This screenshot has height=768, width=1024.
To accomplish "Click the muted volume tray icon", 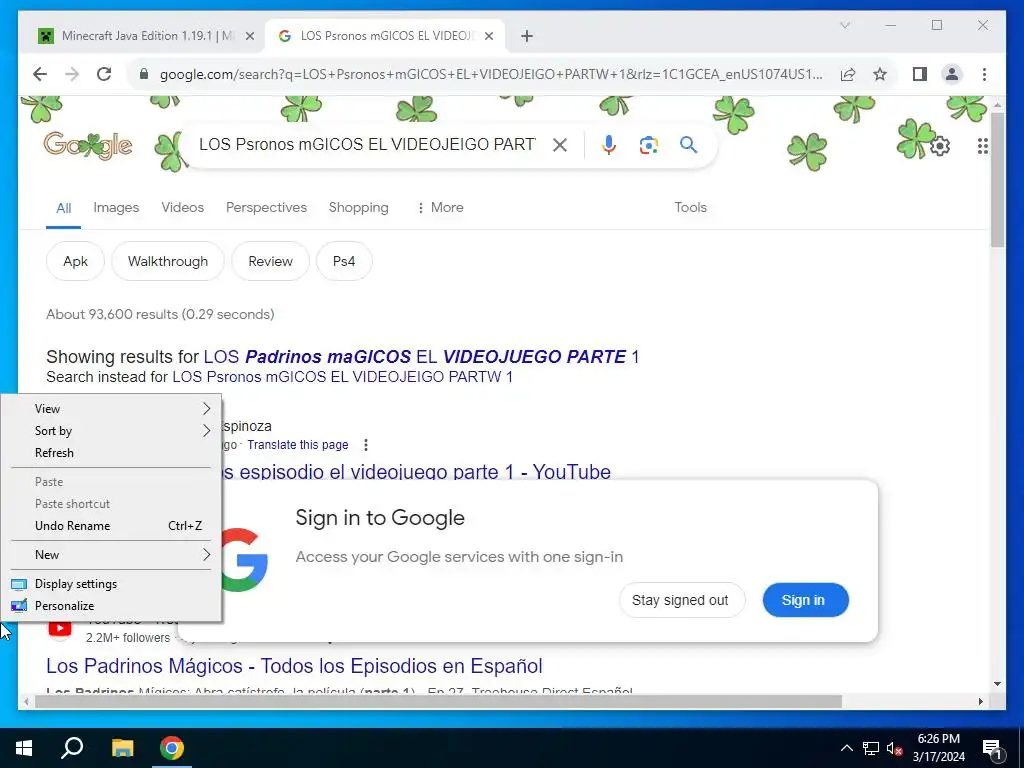I will [894, 748].
